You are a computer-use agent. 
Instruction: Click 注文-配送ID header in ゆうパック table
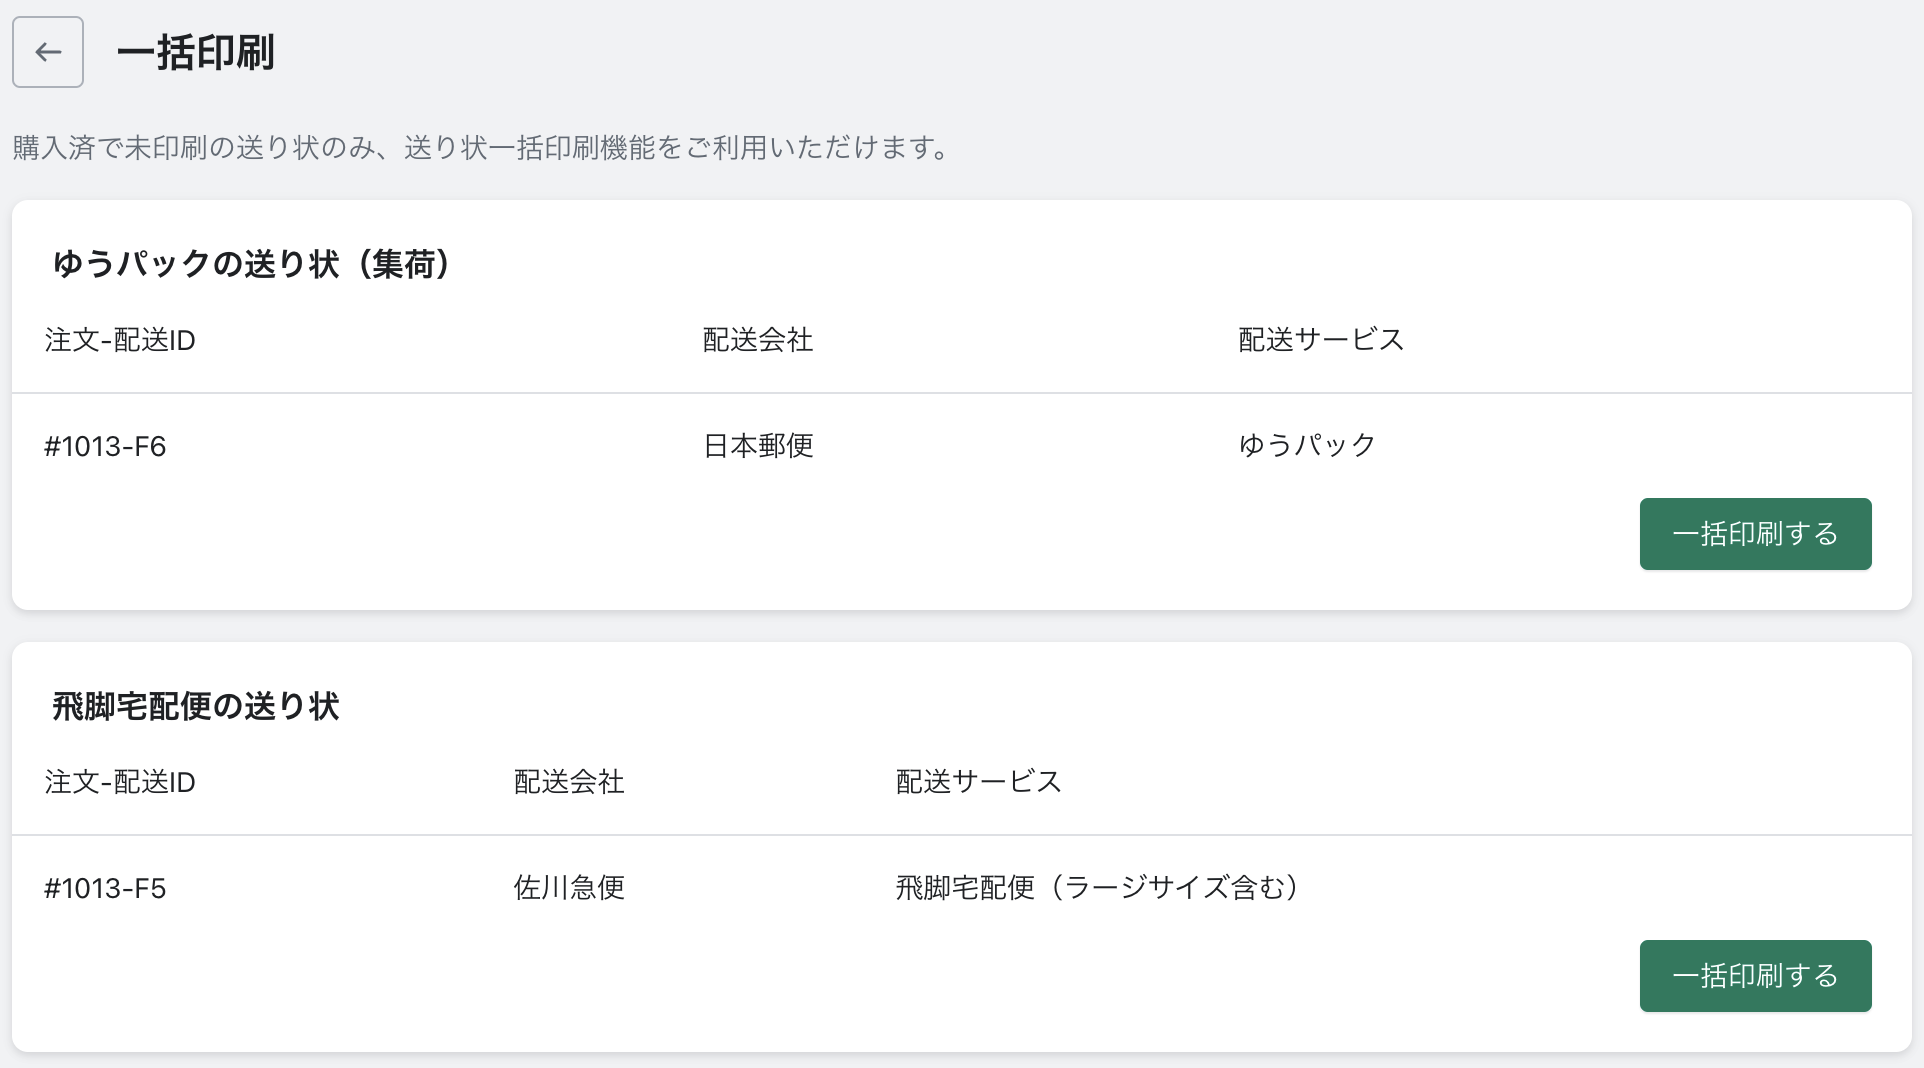[x=120, y=340]
